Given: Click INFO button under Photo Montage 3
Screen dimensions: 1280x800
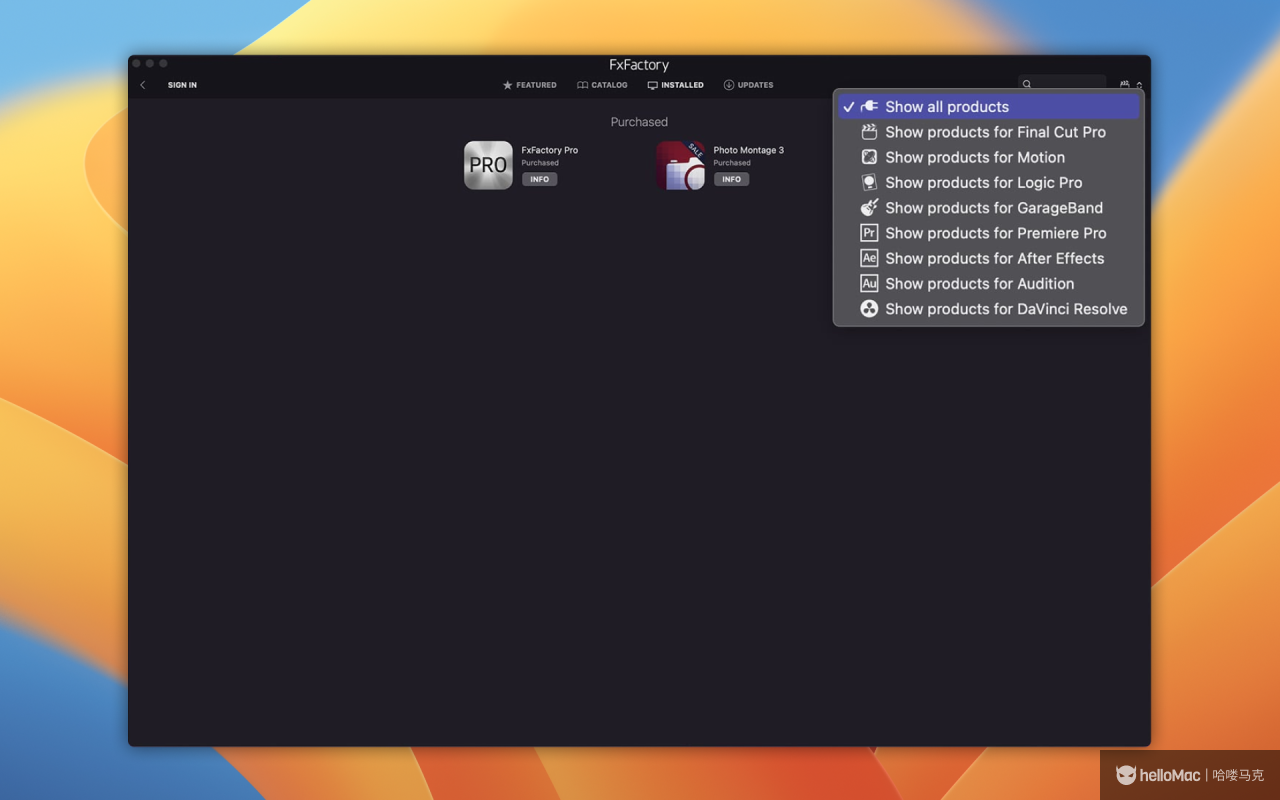Looking at the screenshot, I should 732,180.
